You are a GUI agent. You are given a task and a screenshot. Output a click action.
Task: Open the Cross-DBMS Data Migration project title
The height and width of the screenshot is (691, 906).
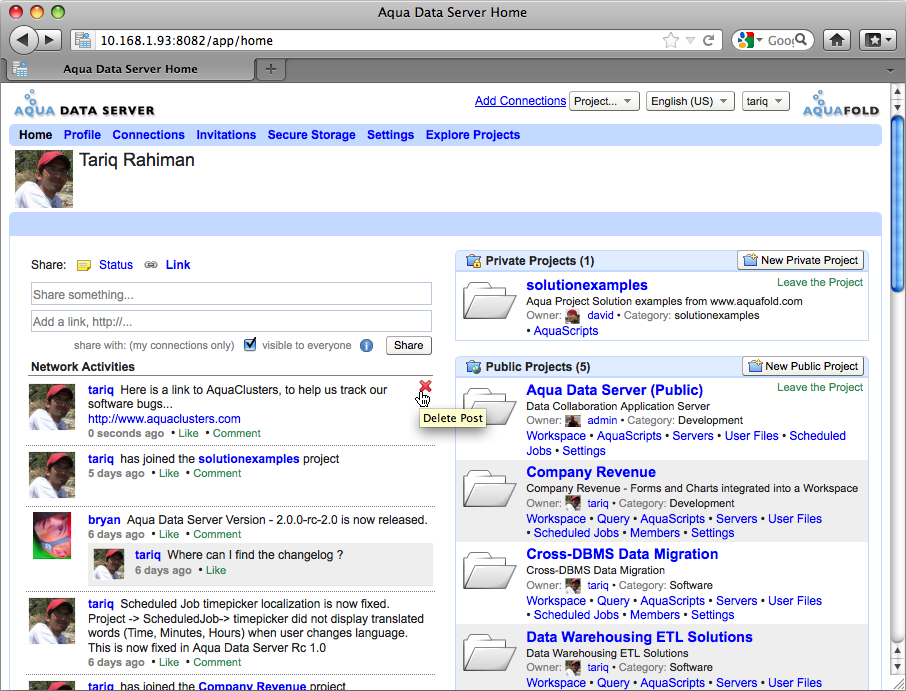pyautogui.click(x=622, y=553)
